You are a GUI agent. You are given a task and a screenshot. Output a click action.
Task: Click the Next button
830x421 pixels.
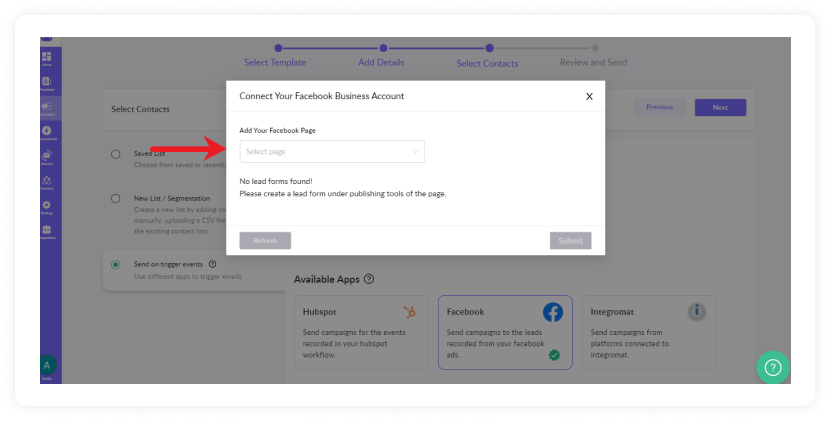click(720, 108)
